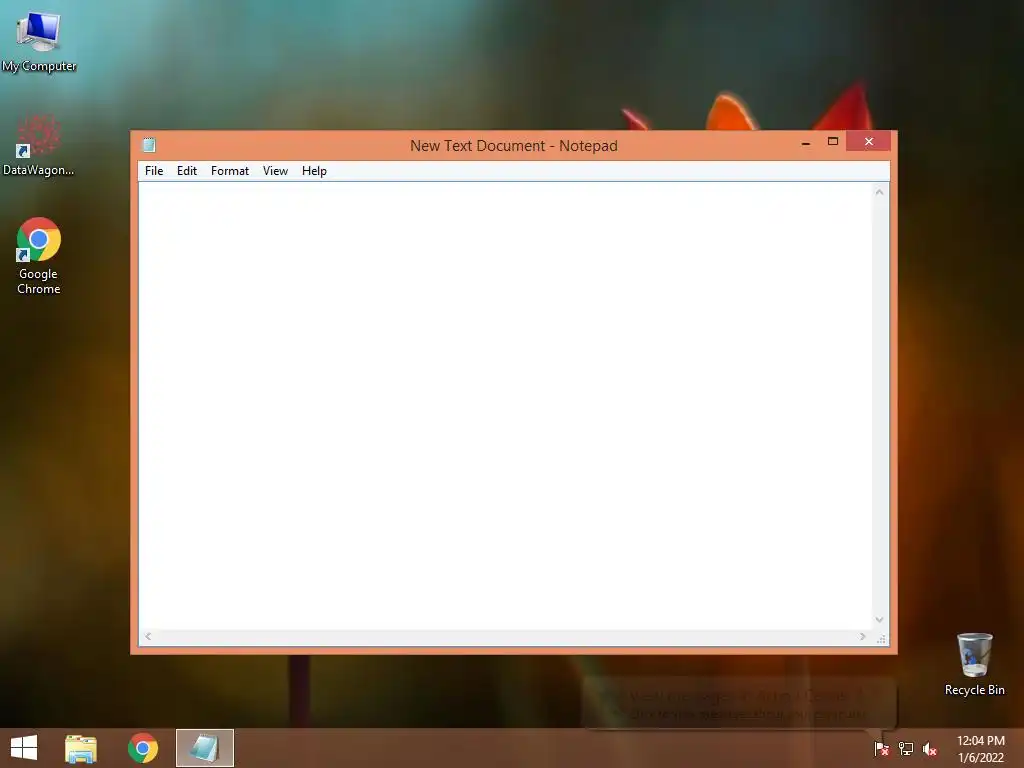Open the network tray icon
1024x768 pixels.
click(906, 749)
